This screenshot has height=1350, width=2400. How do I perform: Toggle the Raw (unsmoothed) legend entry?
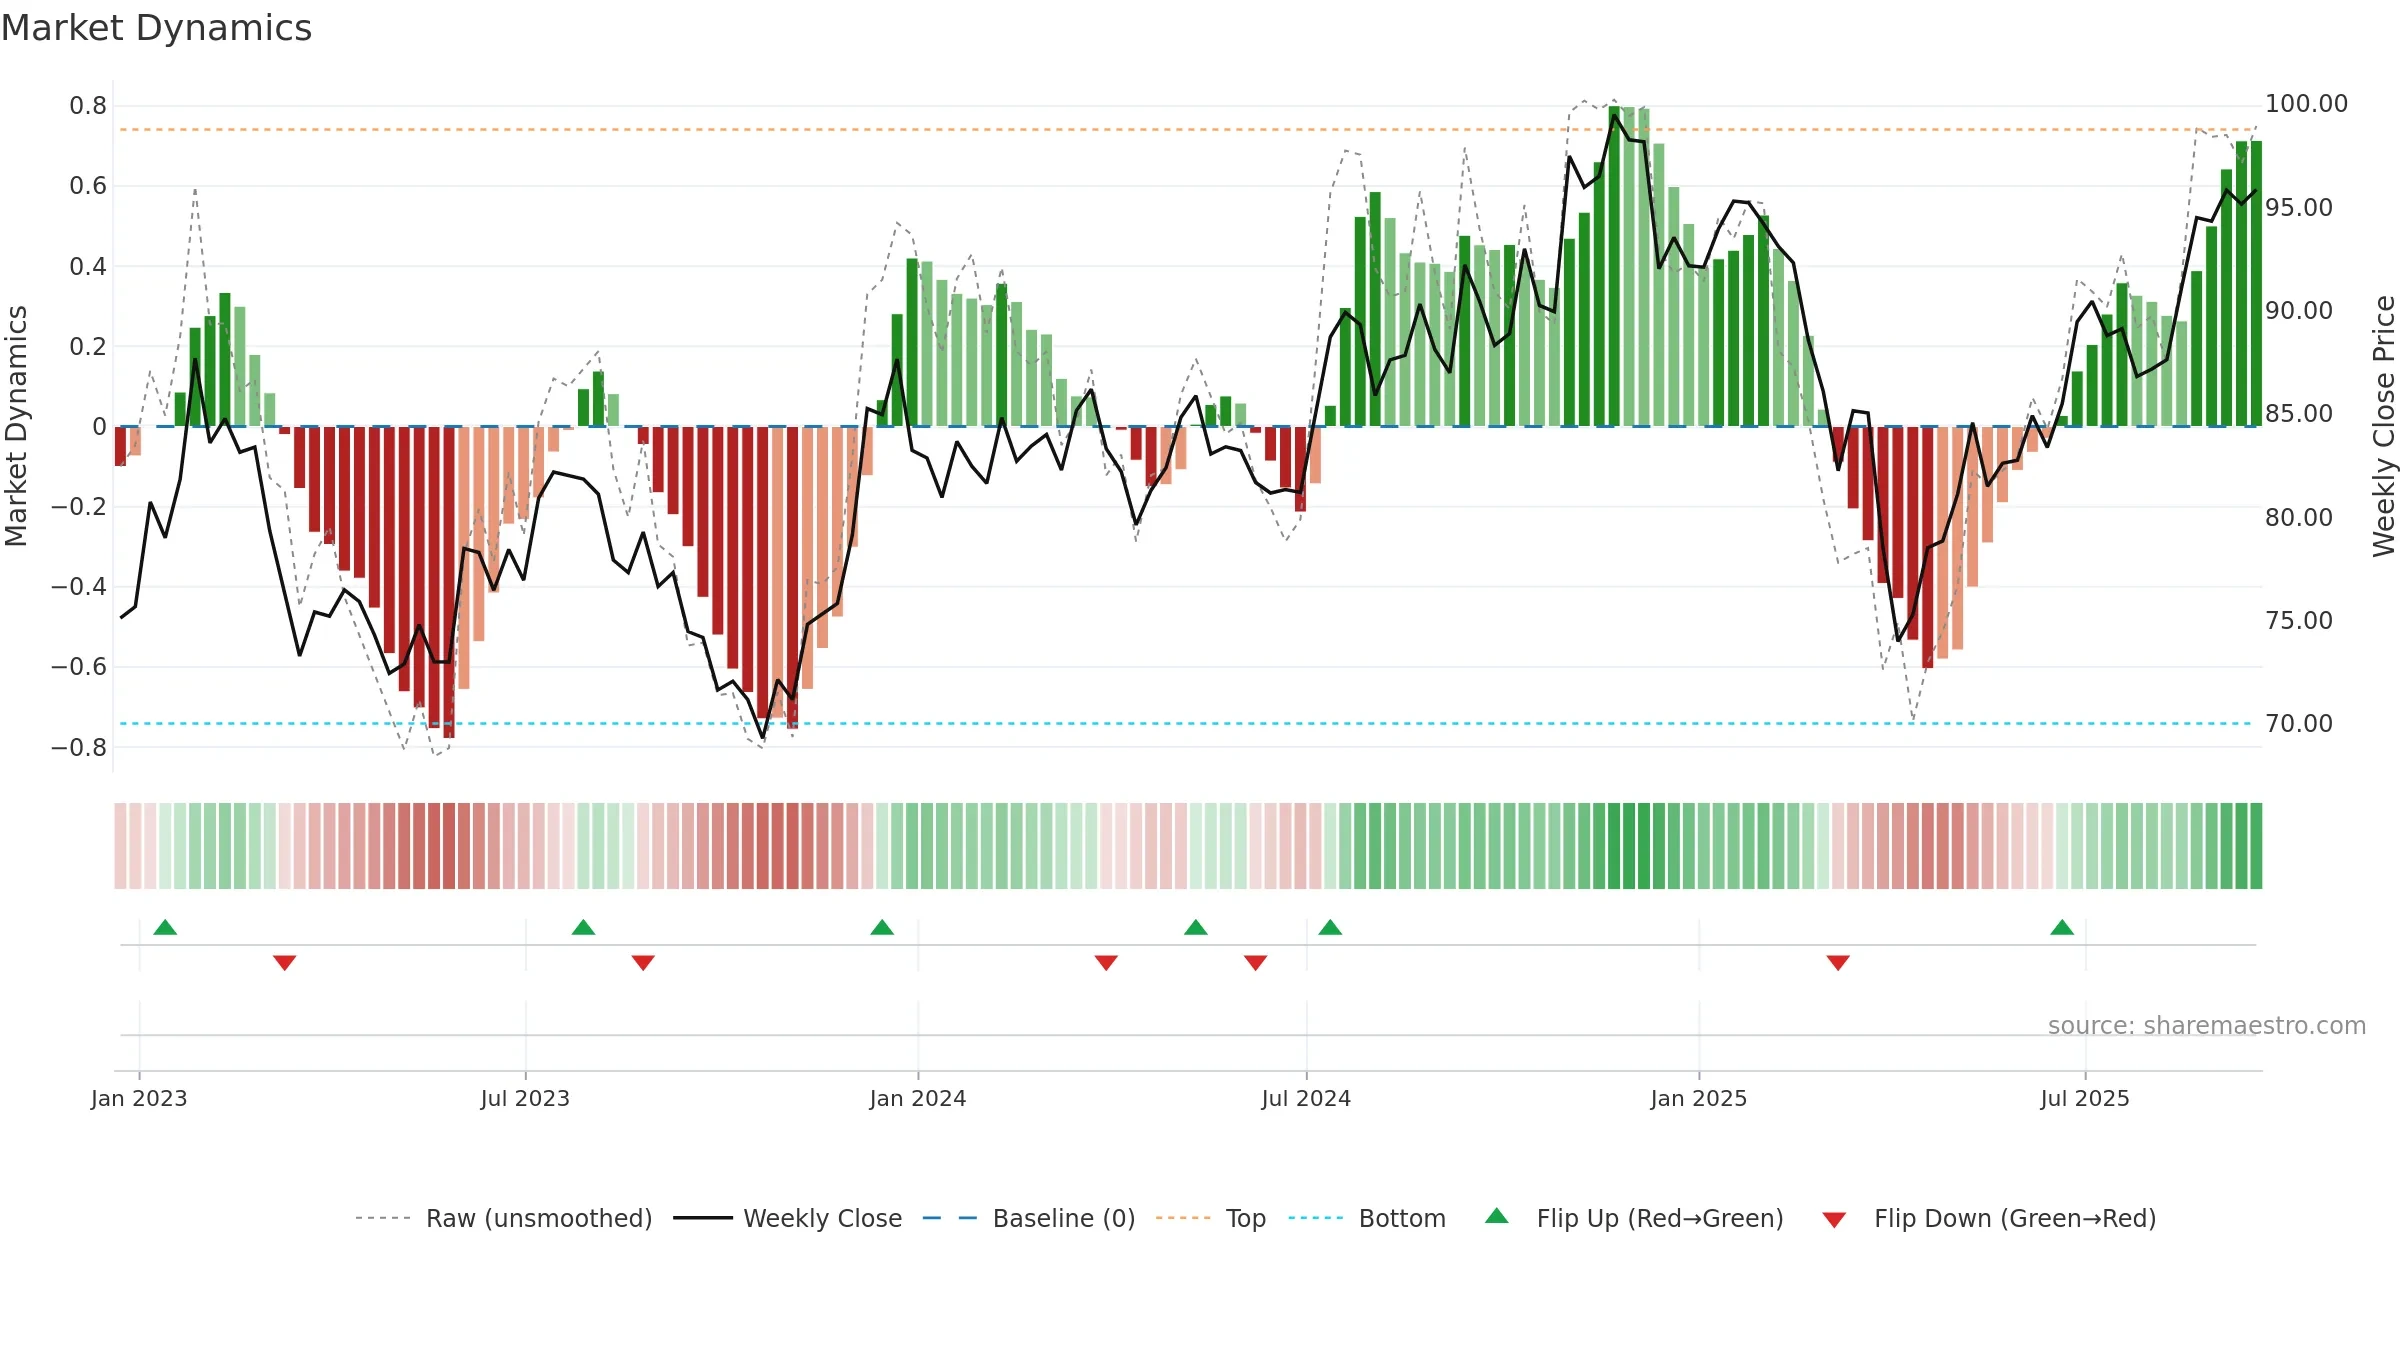tap(504, 1218)
